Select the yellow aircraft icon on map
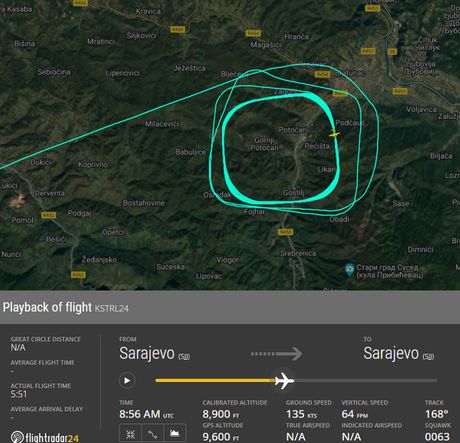Screen dimensions: 460x443 click(334, 134)
